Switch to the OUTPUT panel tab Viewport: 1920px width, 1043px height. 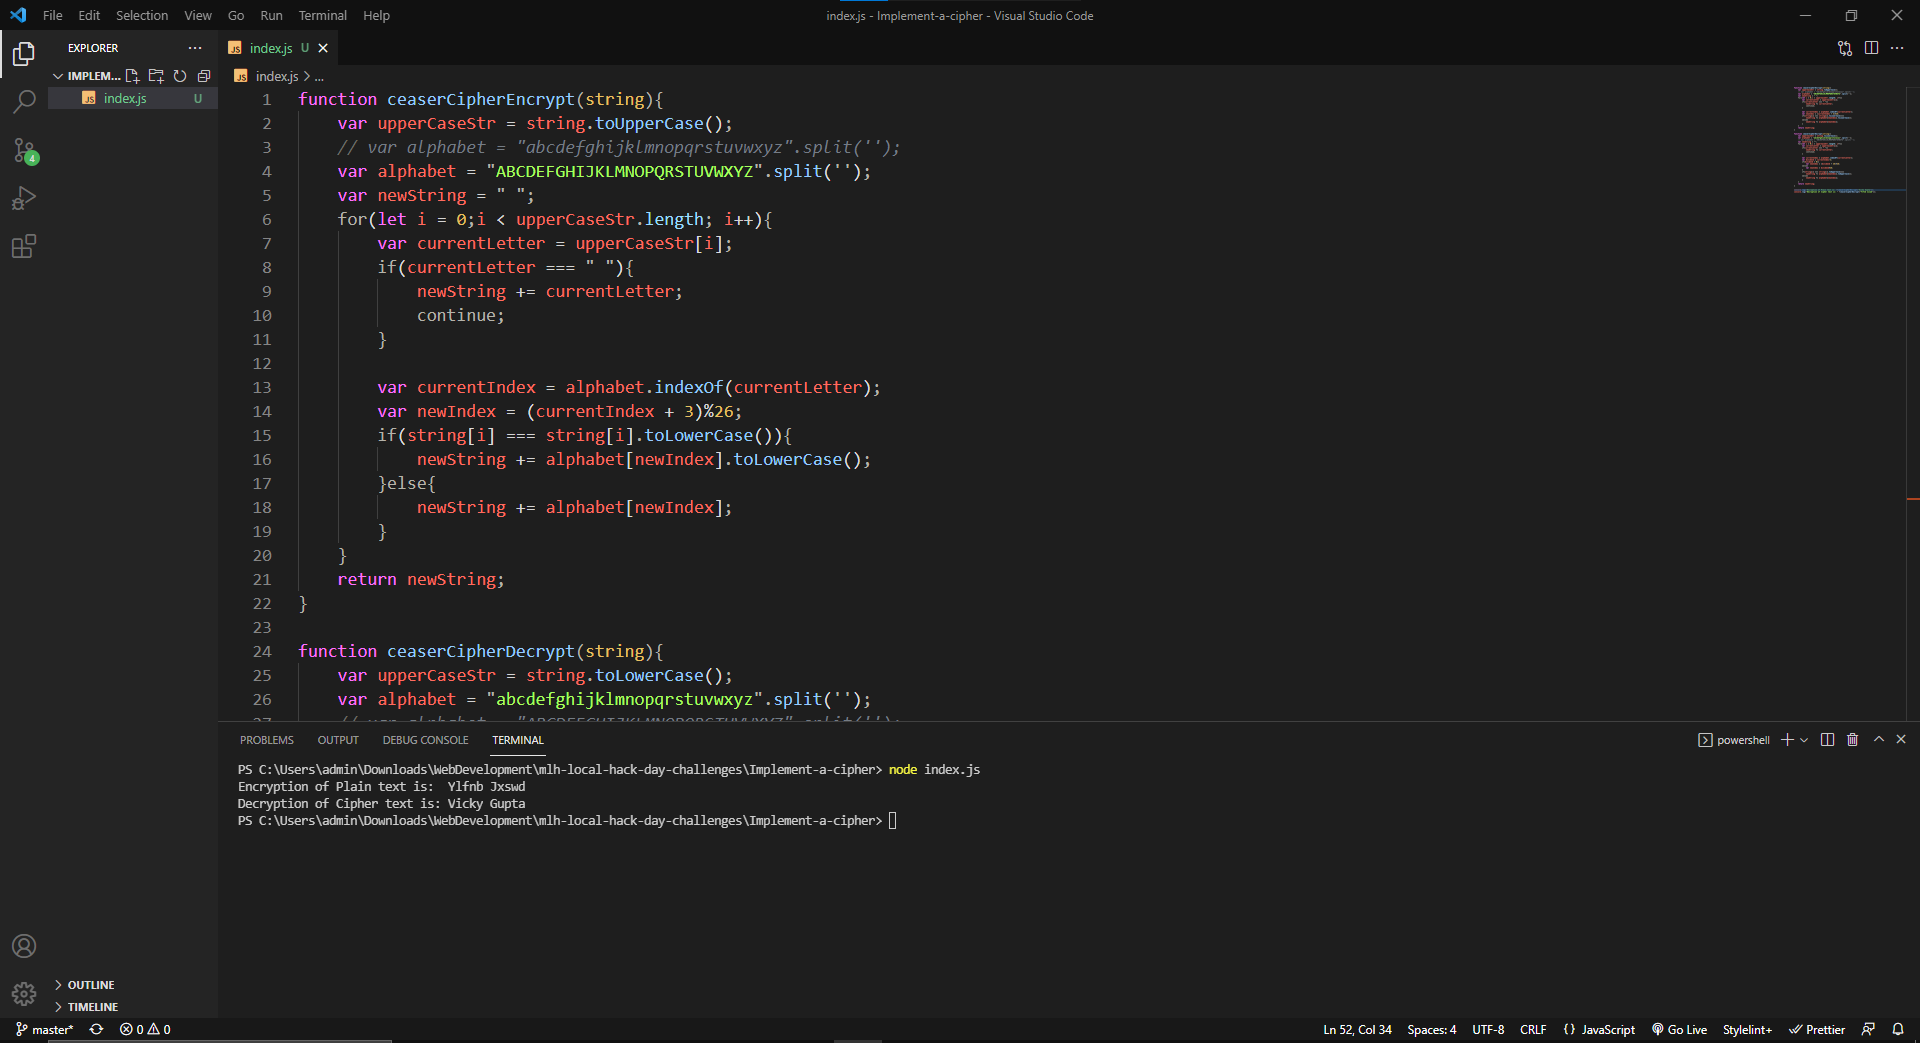tap(338, 740)
